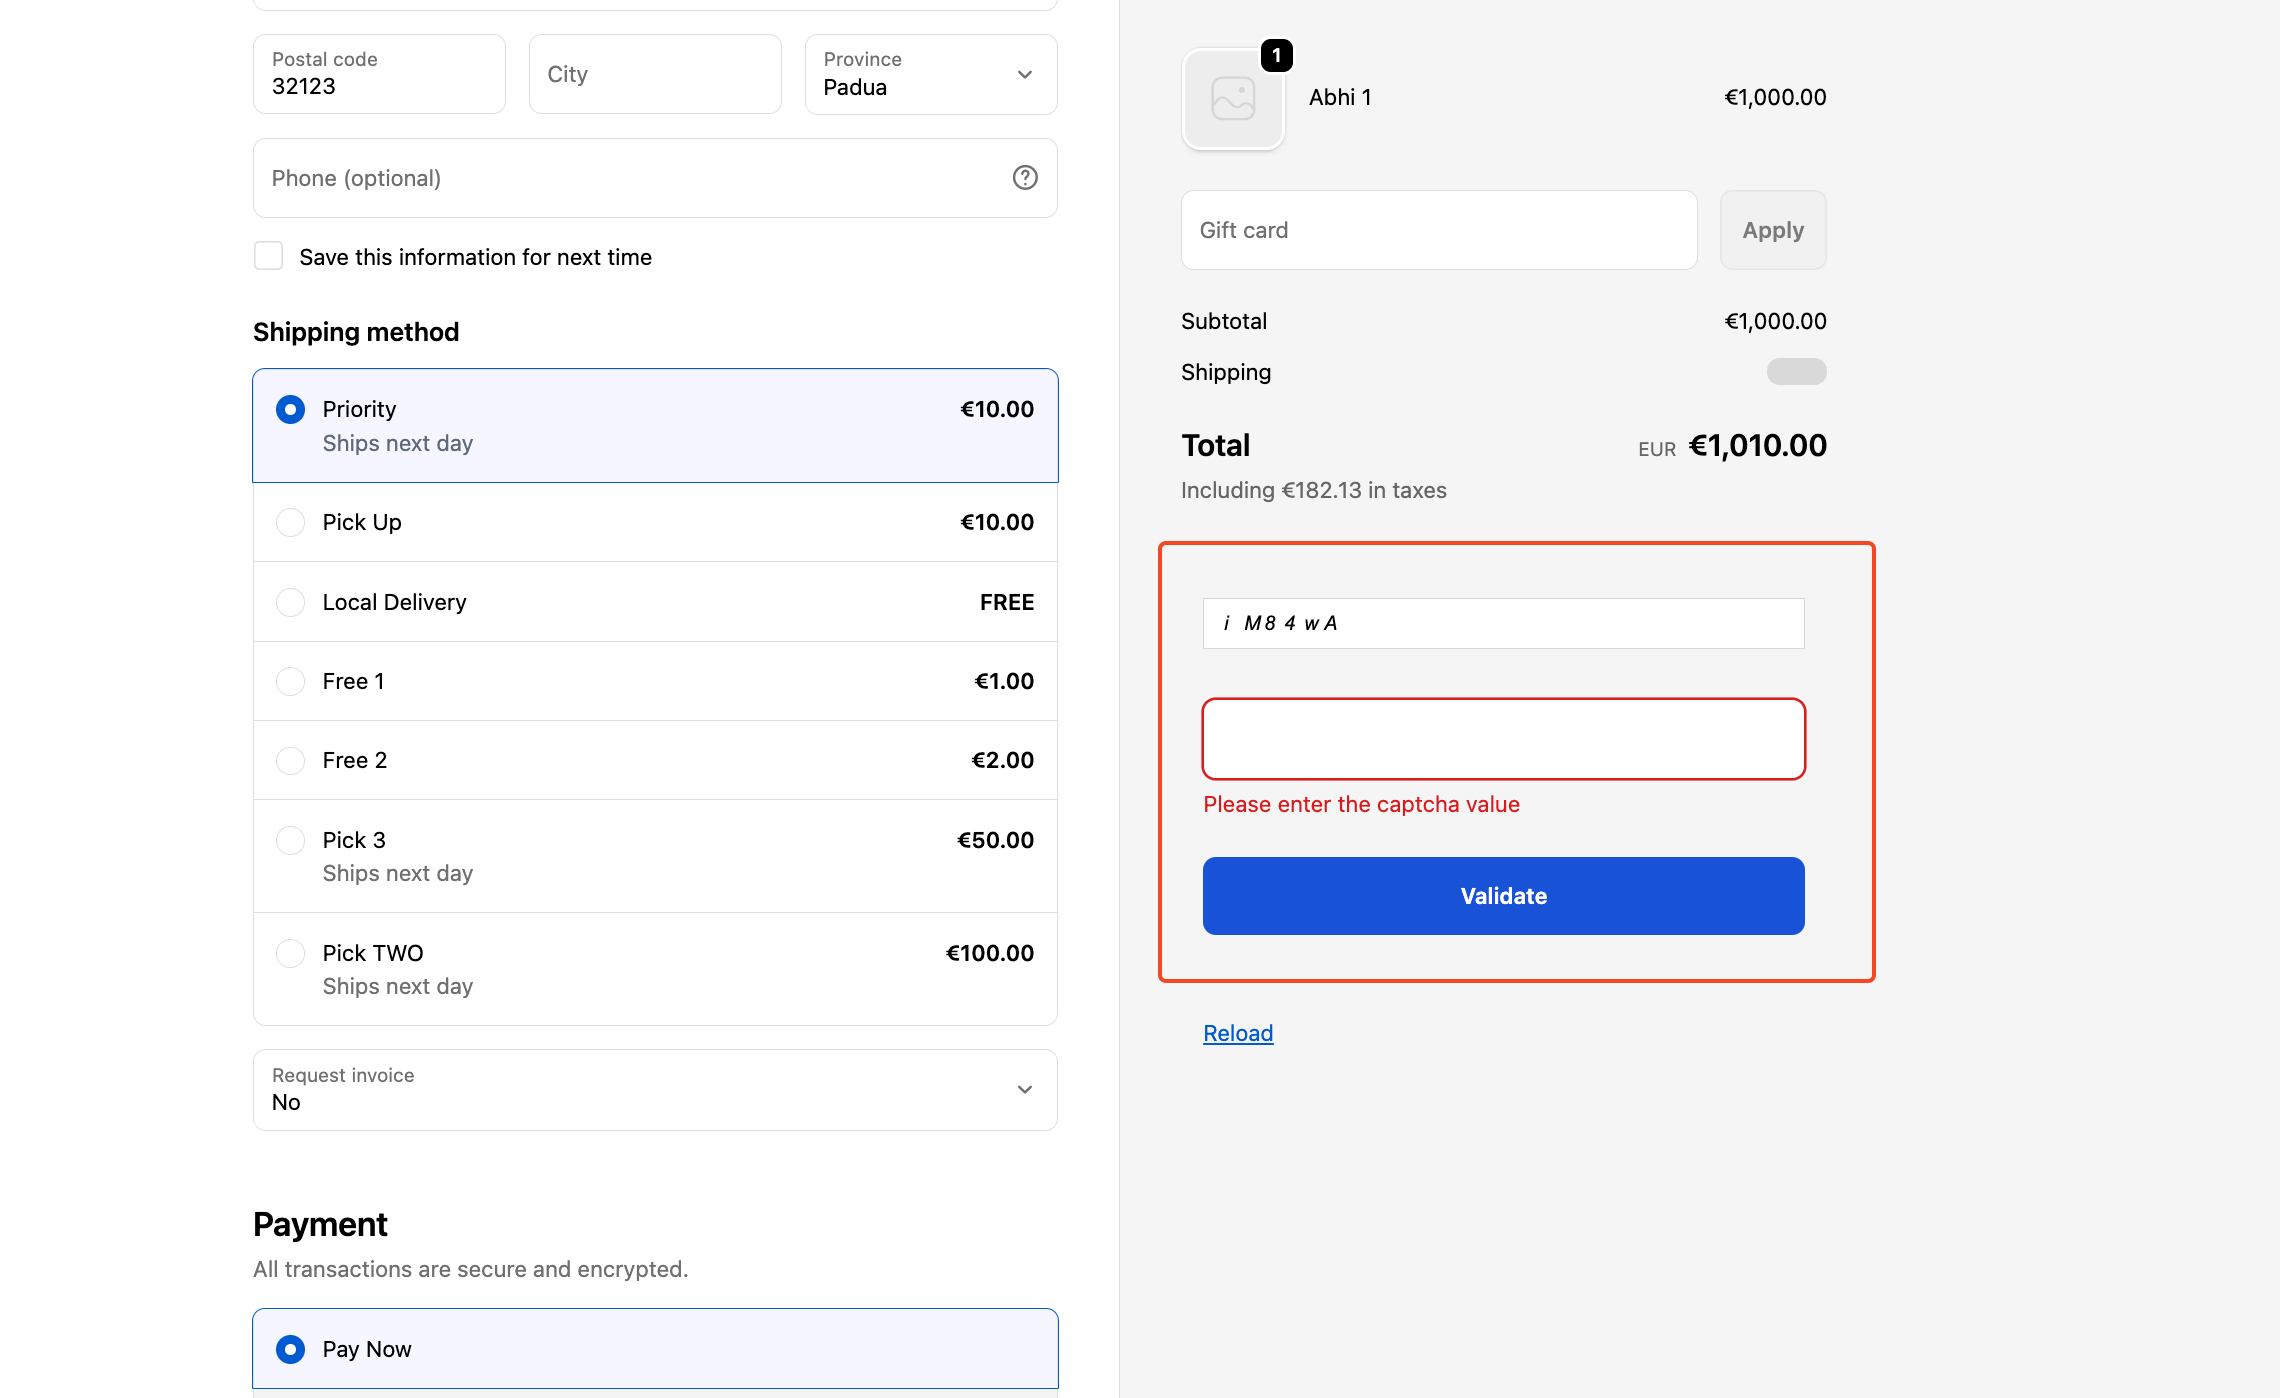2280x1398 pixels.
Task: Select the Pick Up shipping option
Action: click(291, 522)
